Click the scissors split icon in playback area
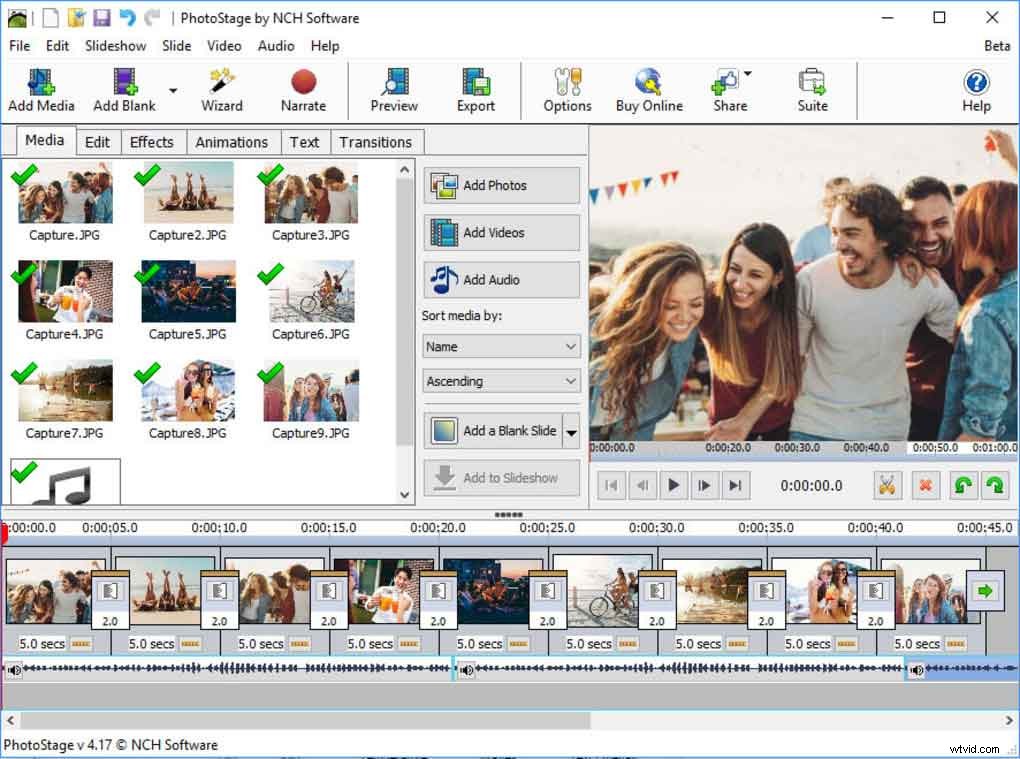1020x759 pixels. [x=887, y=486]
